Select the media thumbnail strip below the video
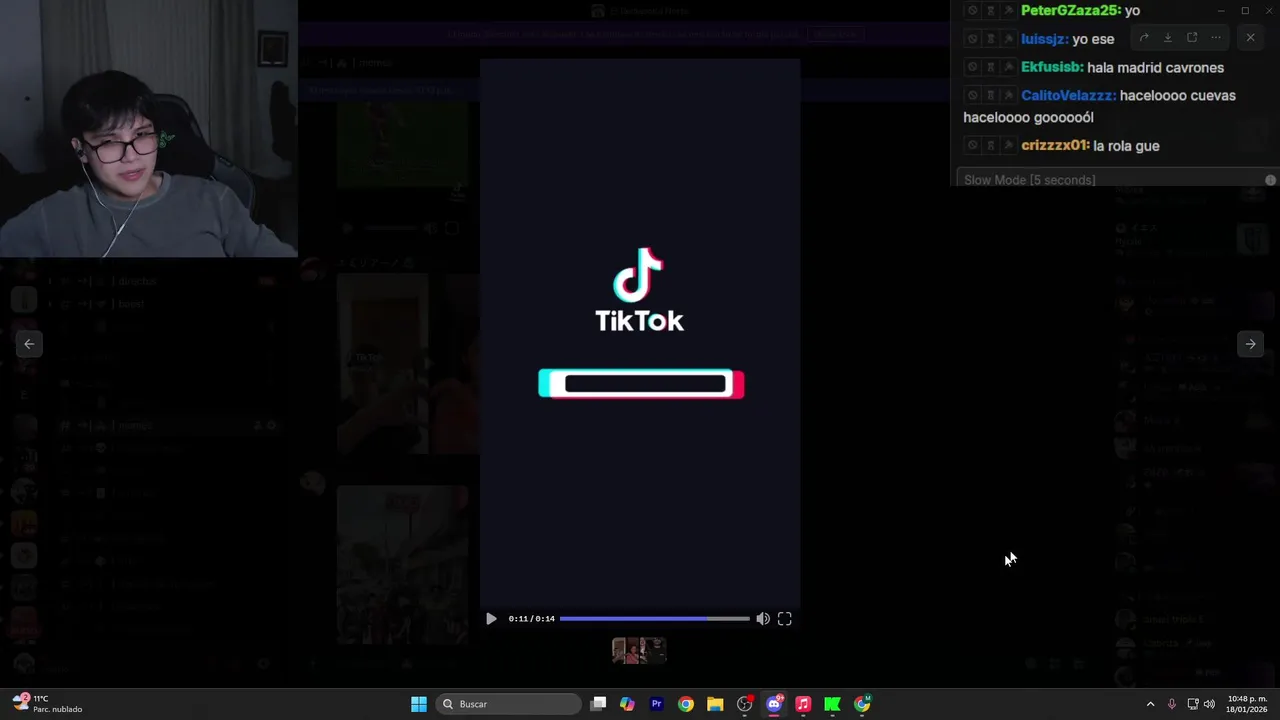The image size is (1280, 720). (639, 650)
